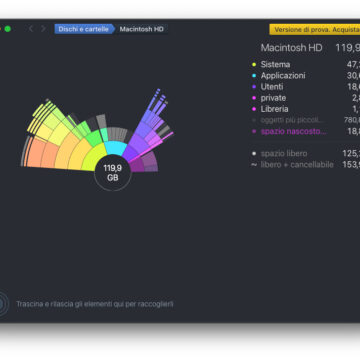The width and height of the screenshot is (360, 360).
Task: Select Utenti in the legend list
Action: click(305, 87)
